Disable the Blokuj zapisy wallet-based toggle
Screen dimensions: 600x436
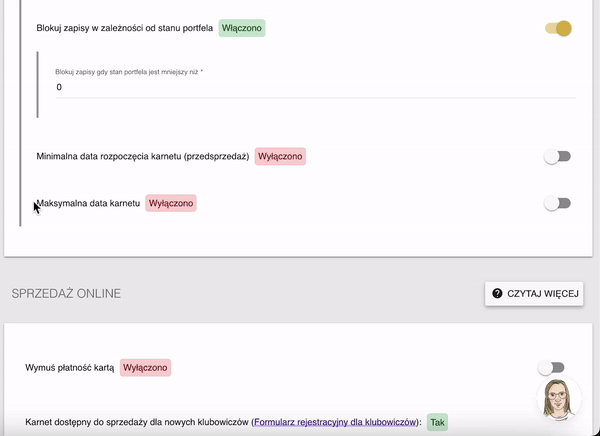(558, 28)
